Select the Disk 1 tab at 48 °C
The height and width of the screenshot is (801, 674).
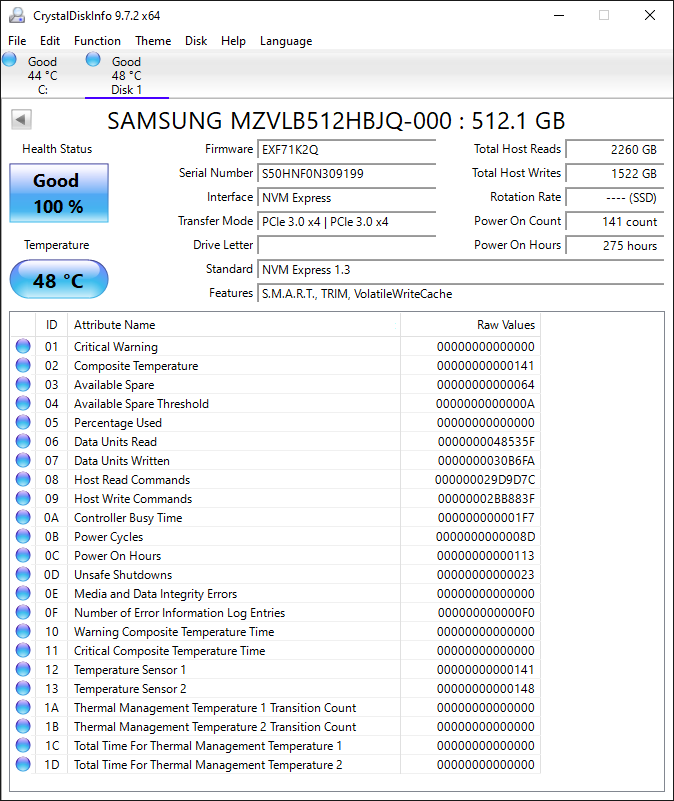point(126,75)
